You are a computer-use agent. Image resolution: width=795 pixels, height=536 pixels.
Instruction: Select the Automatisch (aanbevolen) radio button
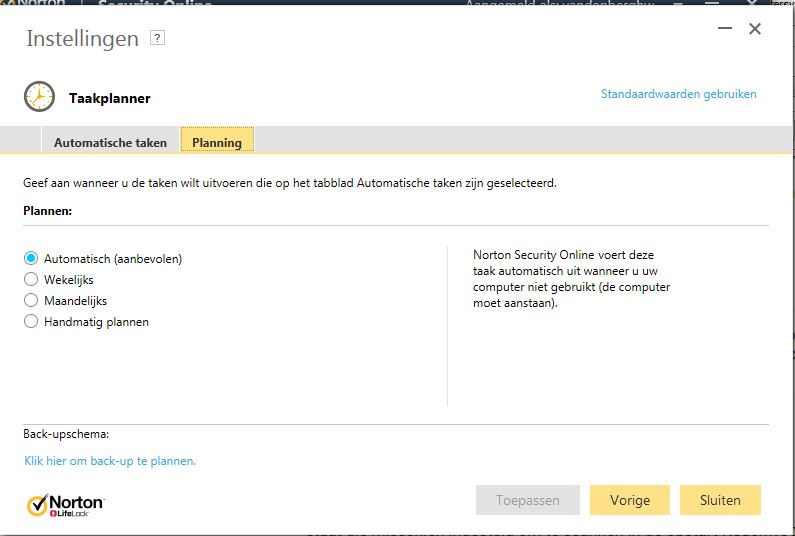tap(31, 259)
